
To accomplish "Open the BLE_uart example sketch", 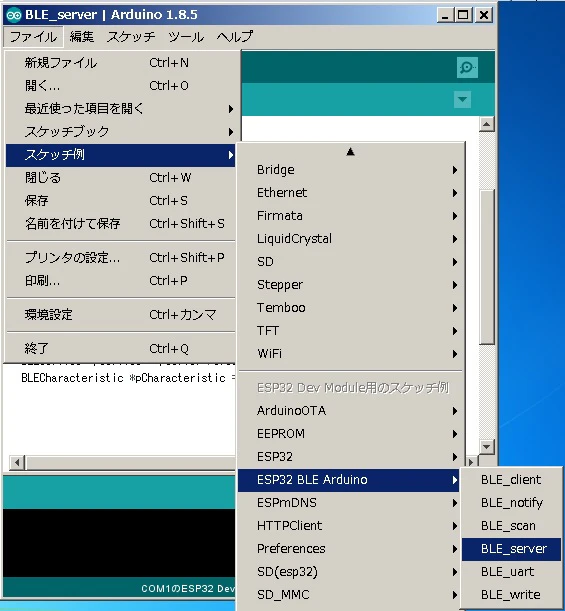I will click(511, 572).
